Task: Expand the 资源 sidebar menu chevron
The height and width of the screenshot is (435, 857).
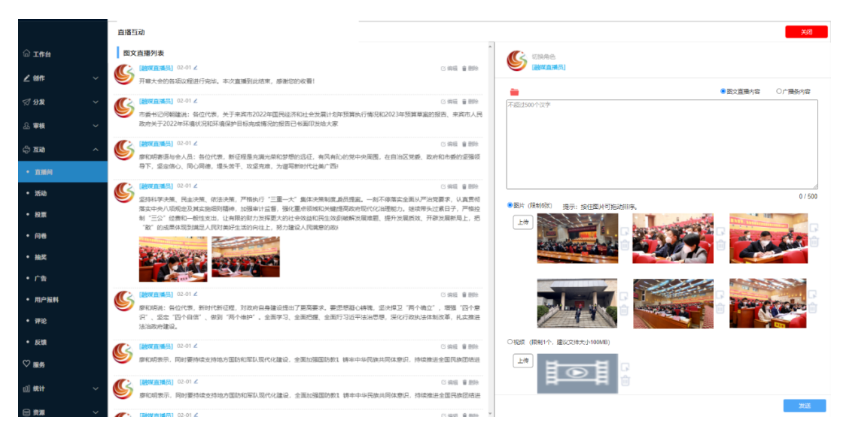Action: (x=96, y=412)
